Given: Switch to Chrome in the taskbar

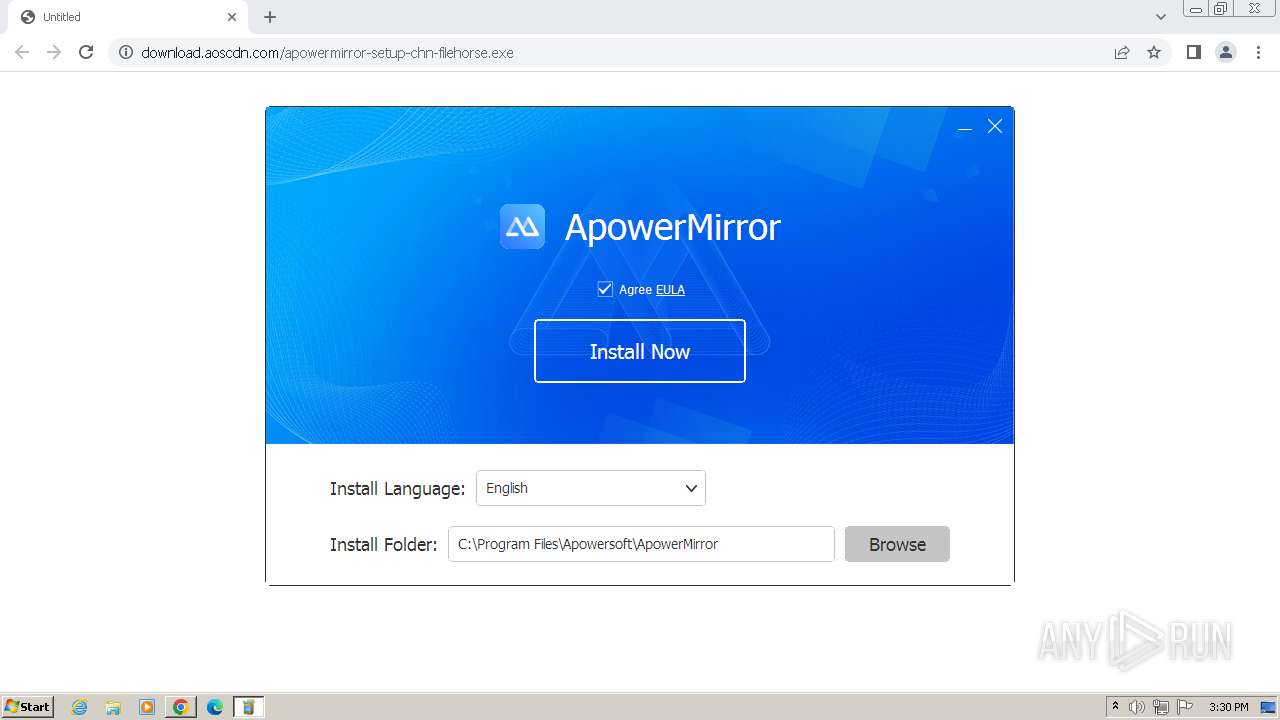Looking at the screenshot, I should pos(181,707).
